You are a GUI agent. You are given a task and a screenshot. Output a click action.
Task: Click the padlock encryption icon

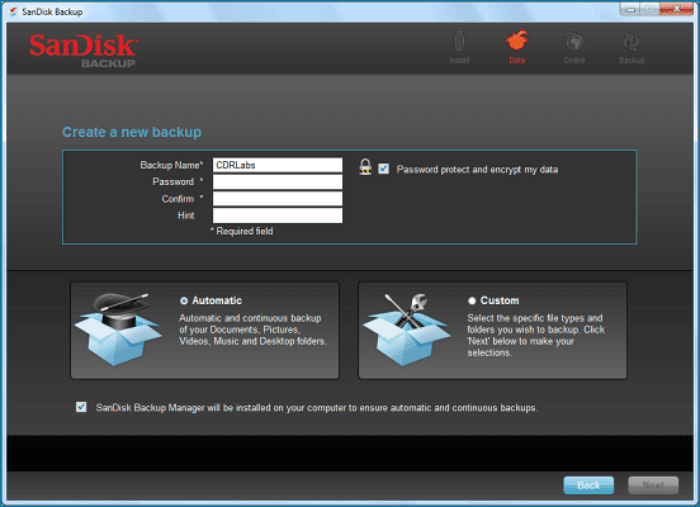pos(365,167)
